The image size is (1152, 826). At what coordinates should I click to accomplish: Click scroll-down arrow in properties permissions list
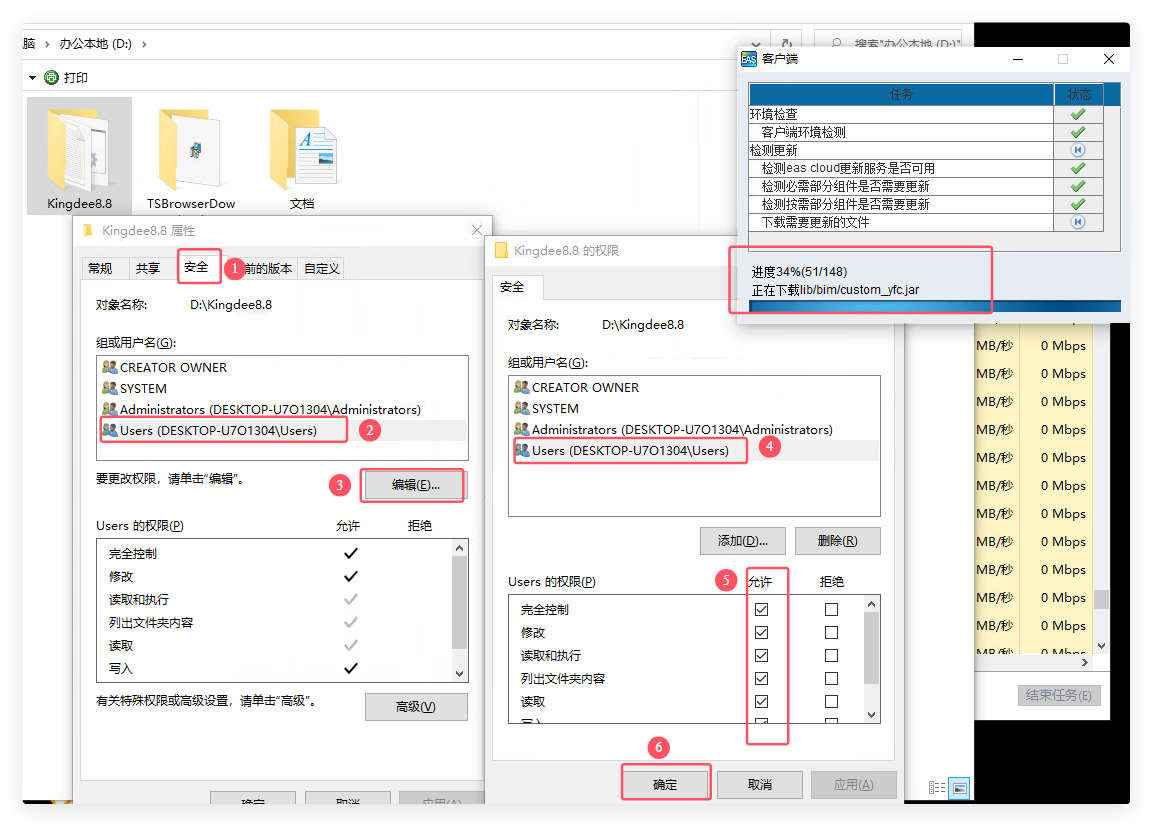coord(459,673)
